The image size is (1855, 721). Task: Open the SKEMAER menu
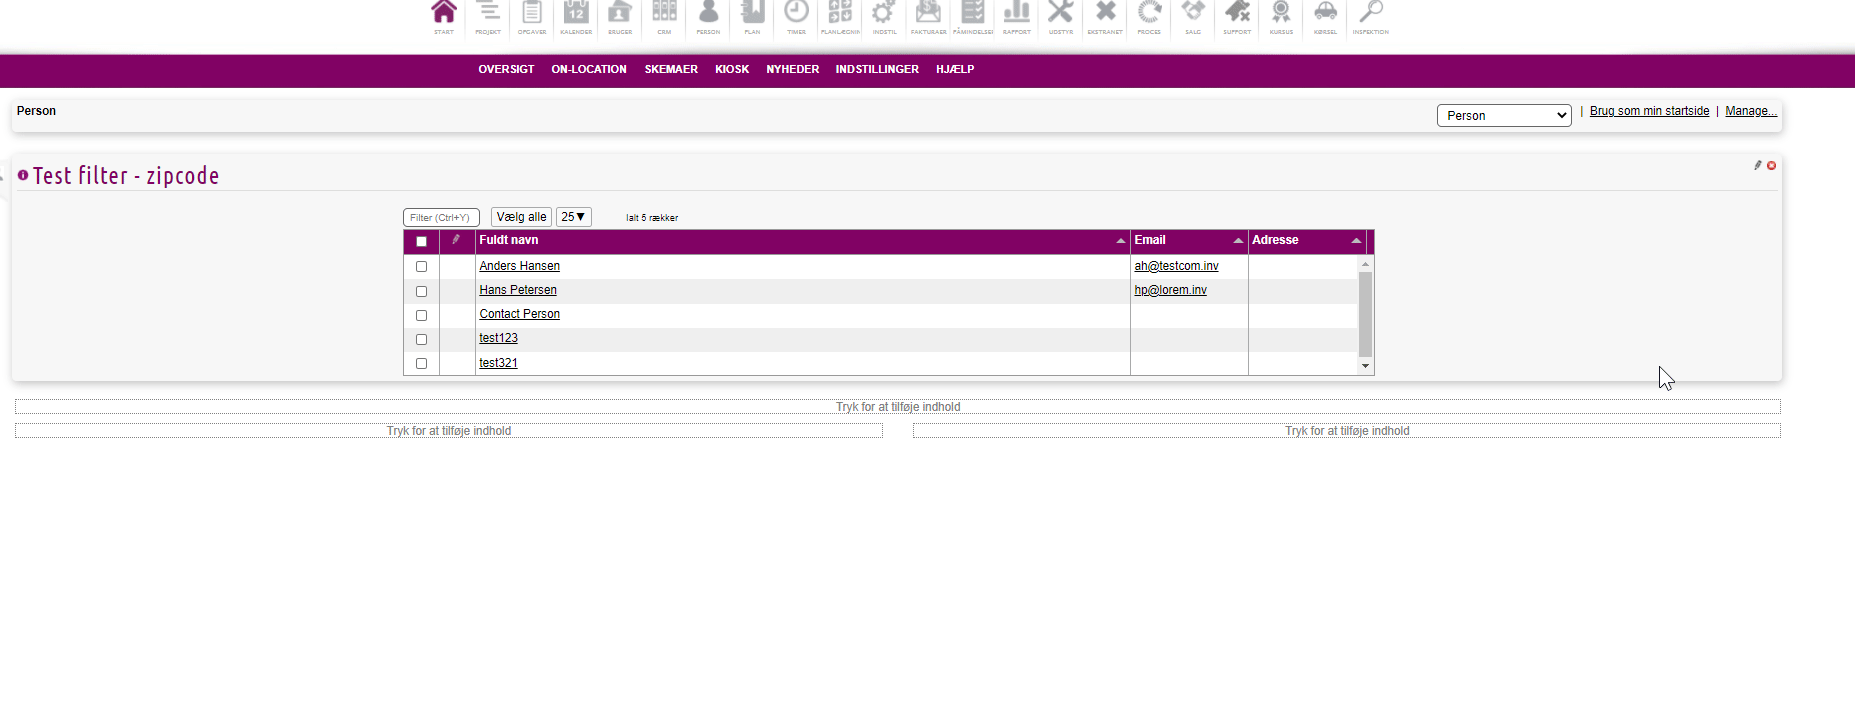click(670, 70)
